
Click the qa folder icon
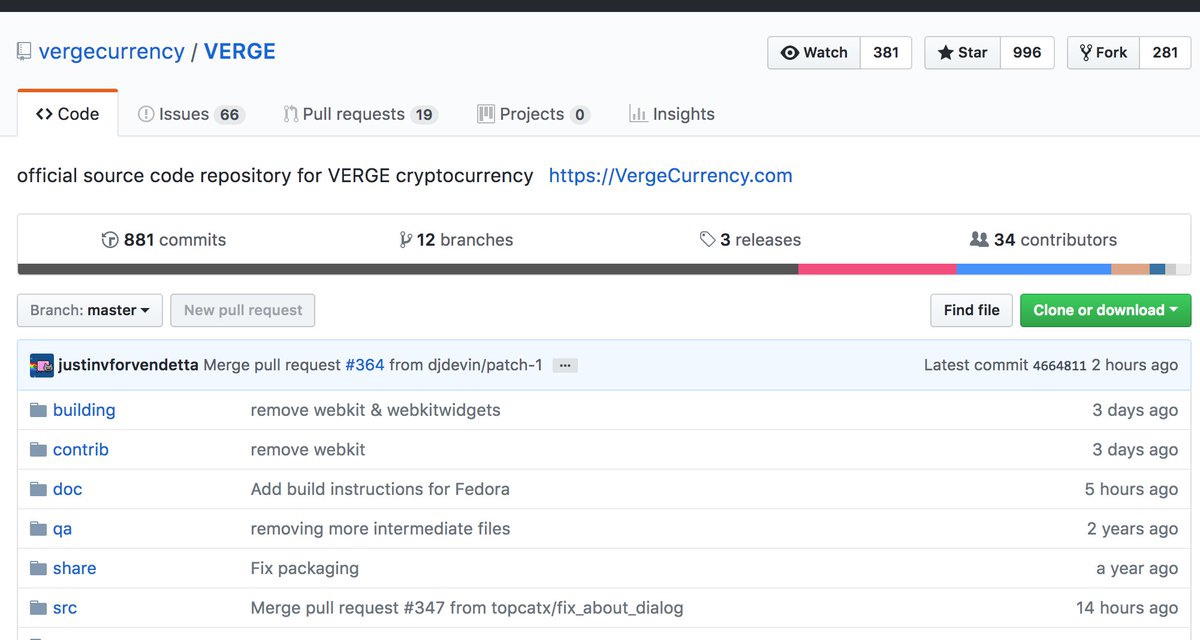pyautogui.click(x=39, y=529)
